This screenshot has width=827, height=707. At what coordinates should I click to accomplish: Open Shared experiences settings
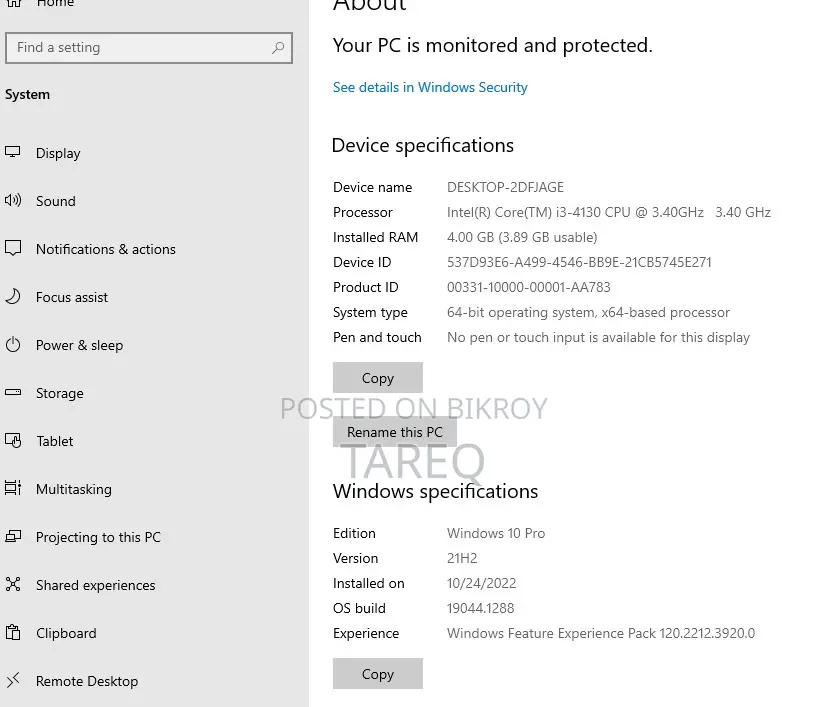tap(95, 585)
